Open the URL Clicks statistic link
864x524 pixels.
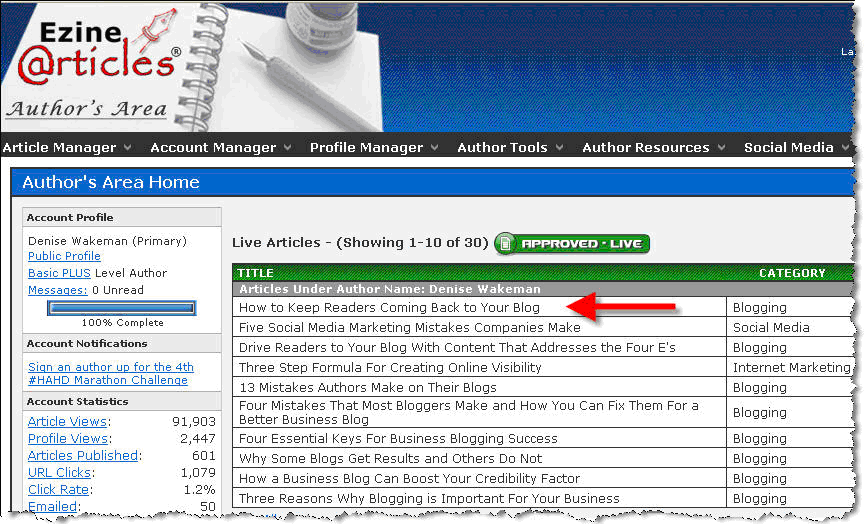[59, 473]
